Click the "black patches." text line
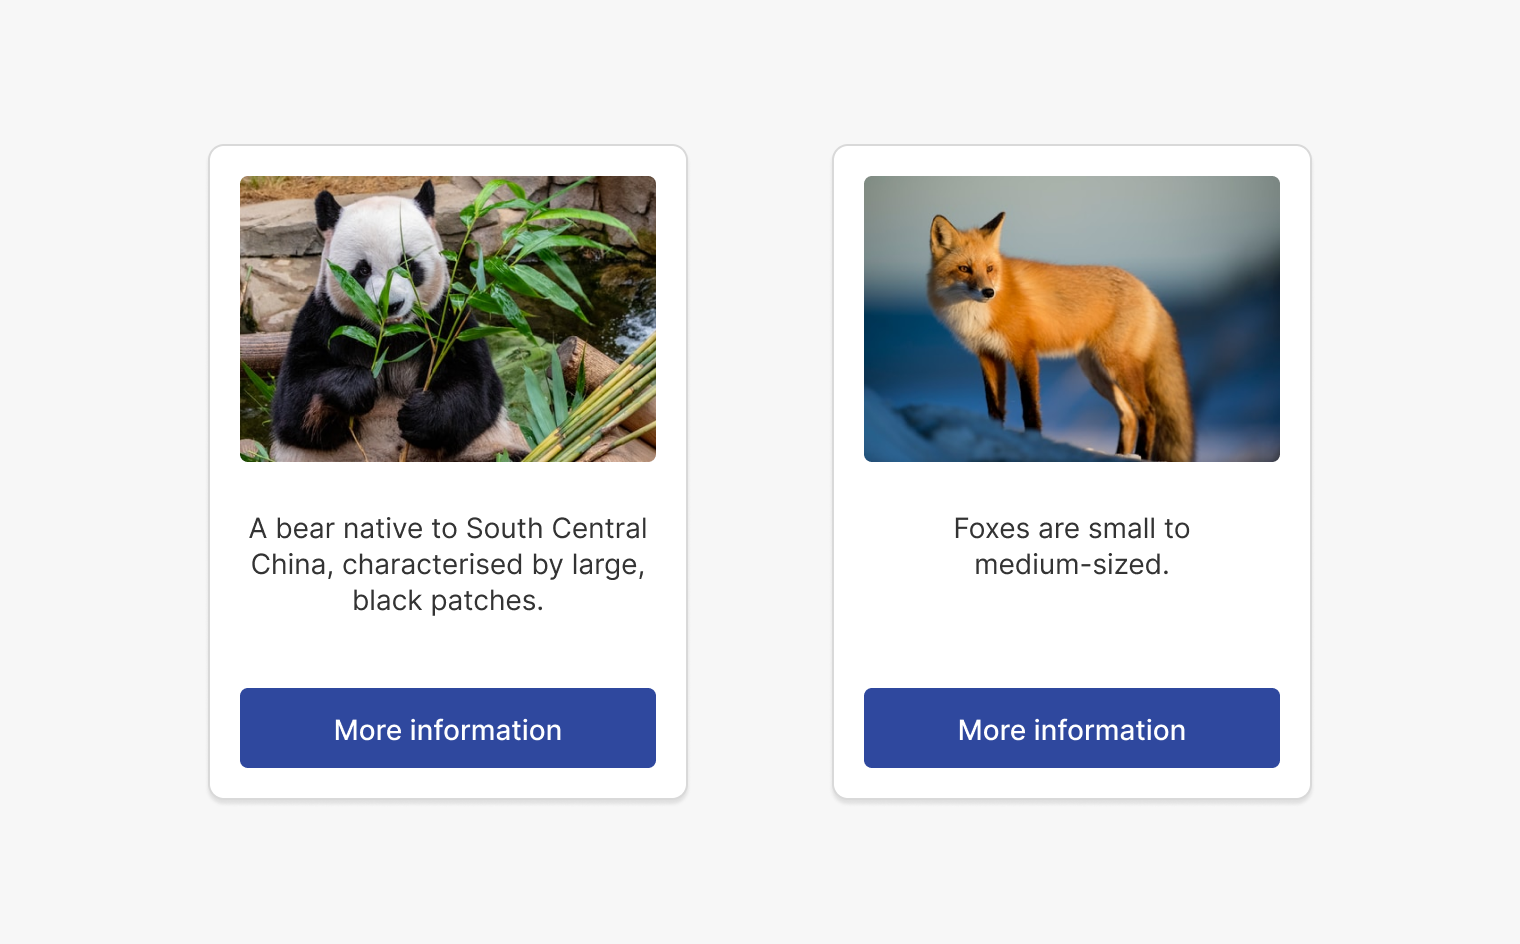 (x=448, y=600)
